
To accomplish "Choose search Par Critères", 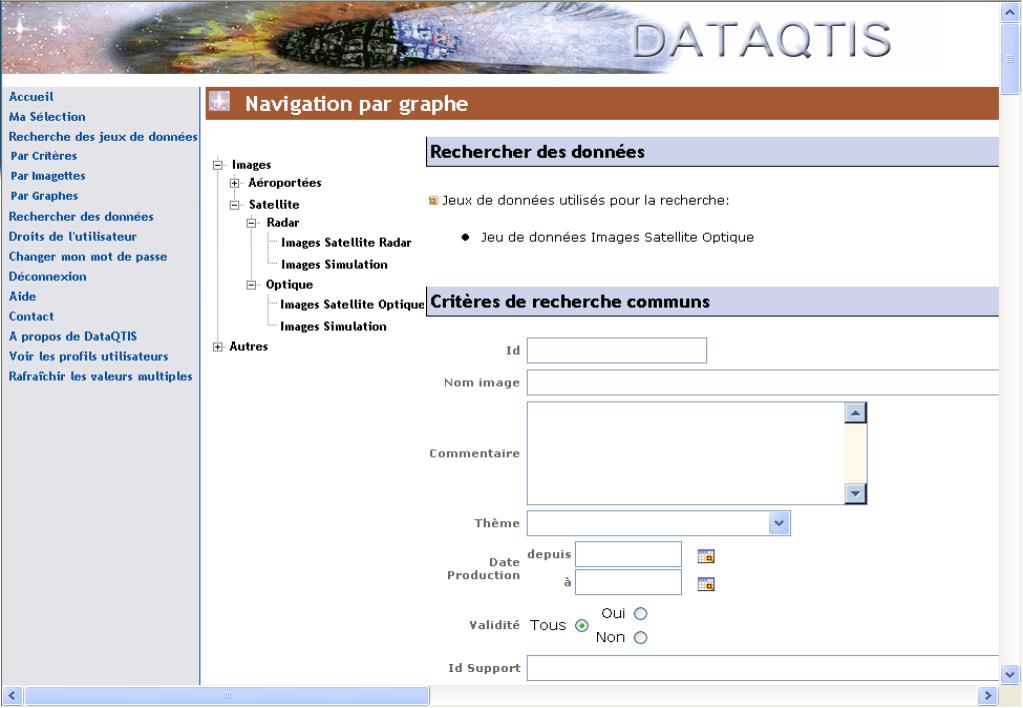I will (x=44, y=156).
